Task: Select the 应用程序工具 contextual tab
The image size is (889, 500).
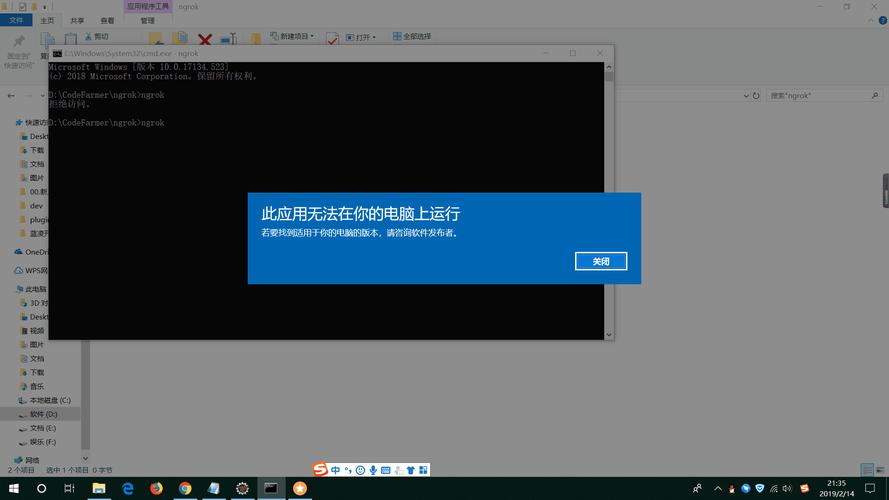Action: click(x=147, y=6)
